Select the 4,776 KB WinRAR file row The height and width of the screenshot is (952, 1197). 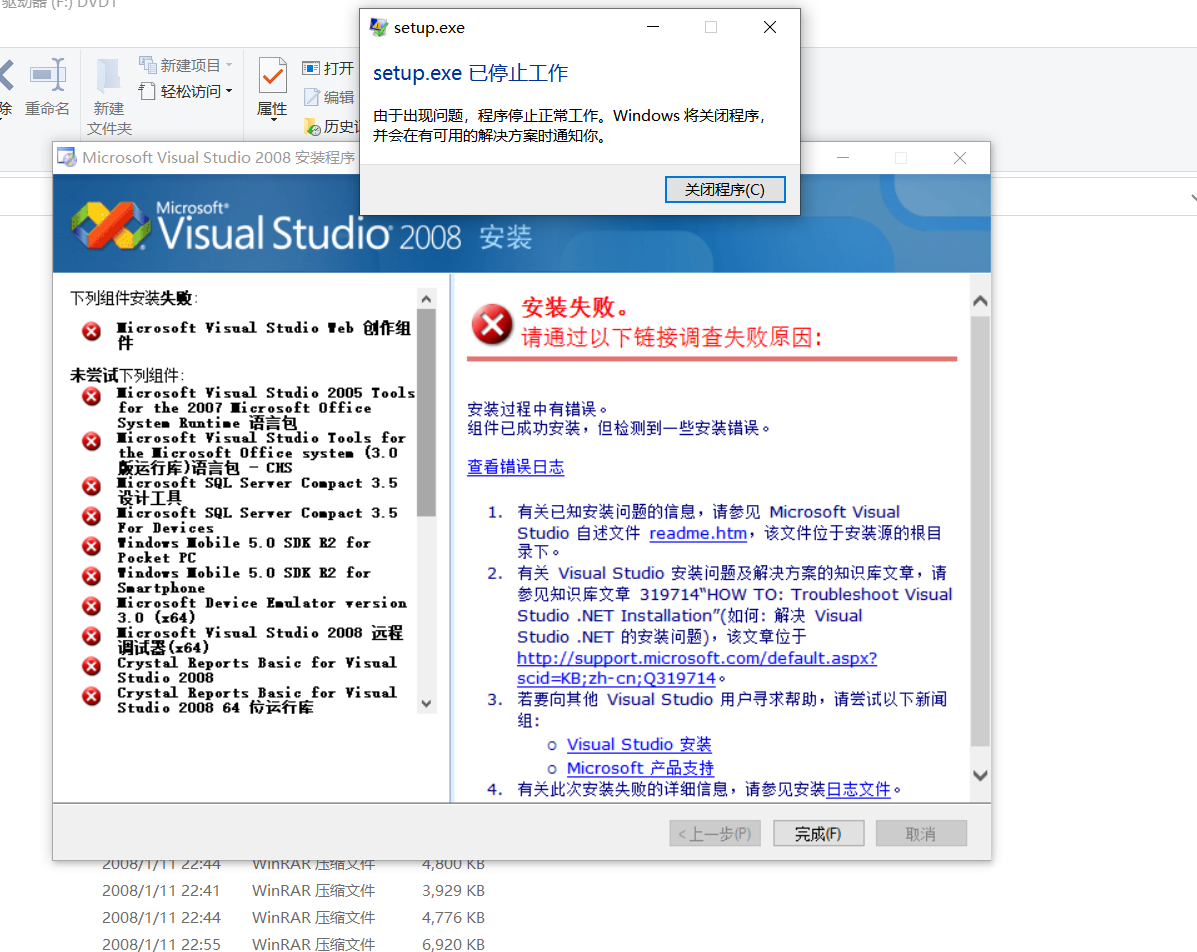point(293,917)
